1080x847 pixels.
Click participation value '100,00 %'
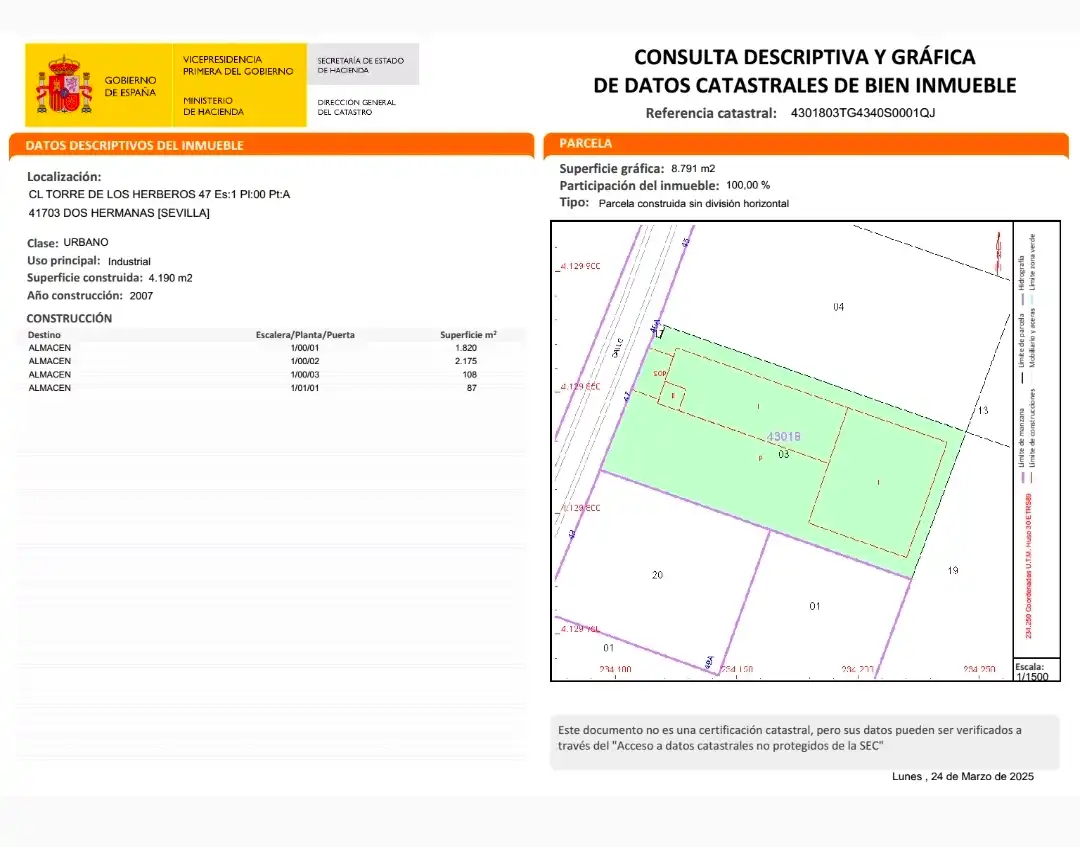[748, 185]
